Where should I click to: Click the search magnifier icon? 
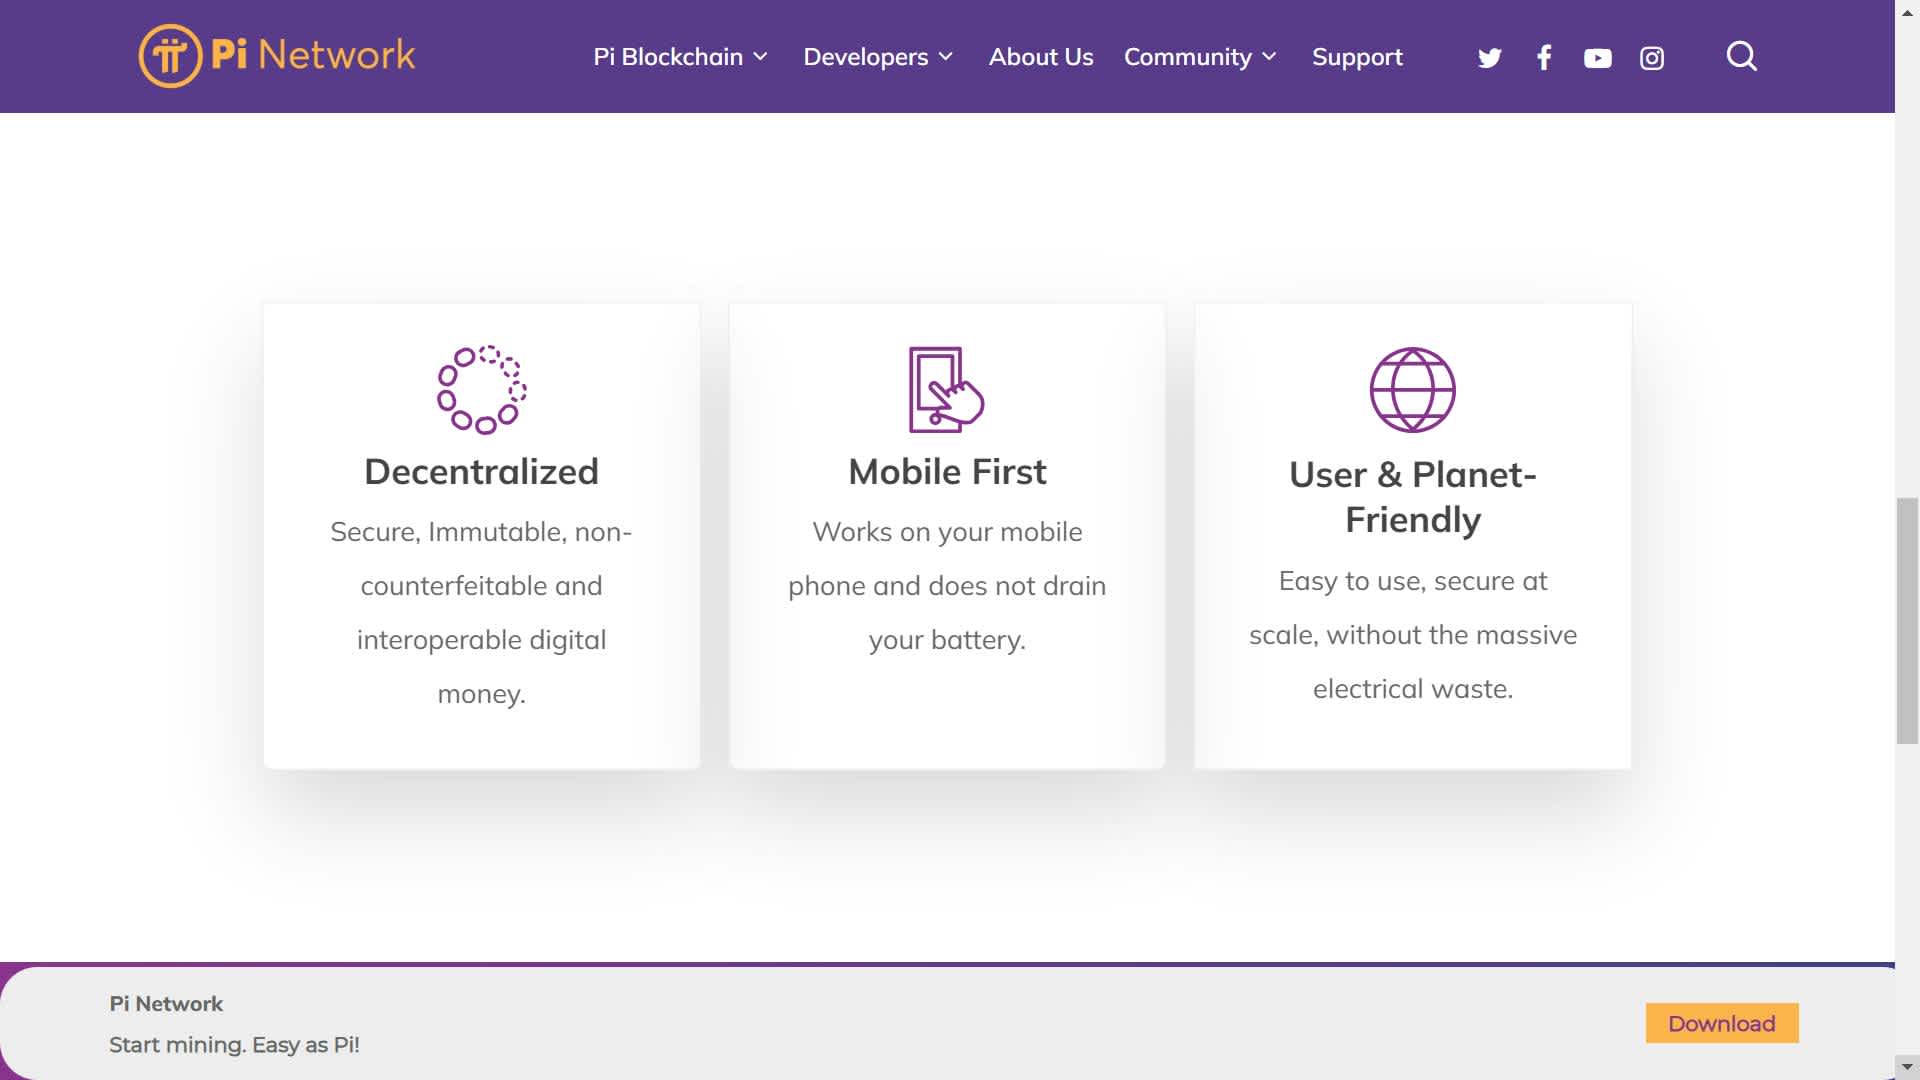pyautogui.click(x=1741, y=56)
